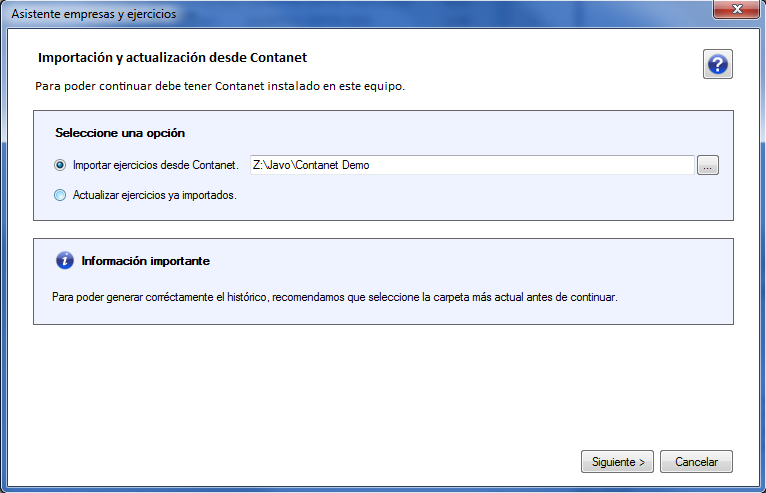Close the Asistente empresas y ejercicios window
The image size is (766, 493).
pyautogui.click(x=736, y=9)
